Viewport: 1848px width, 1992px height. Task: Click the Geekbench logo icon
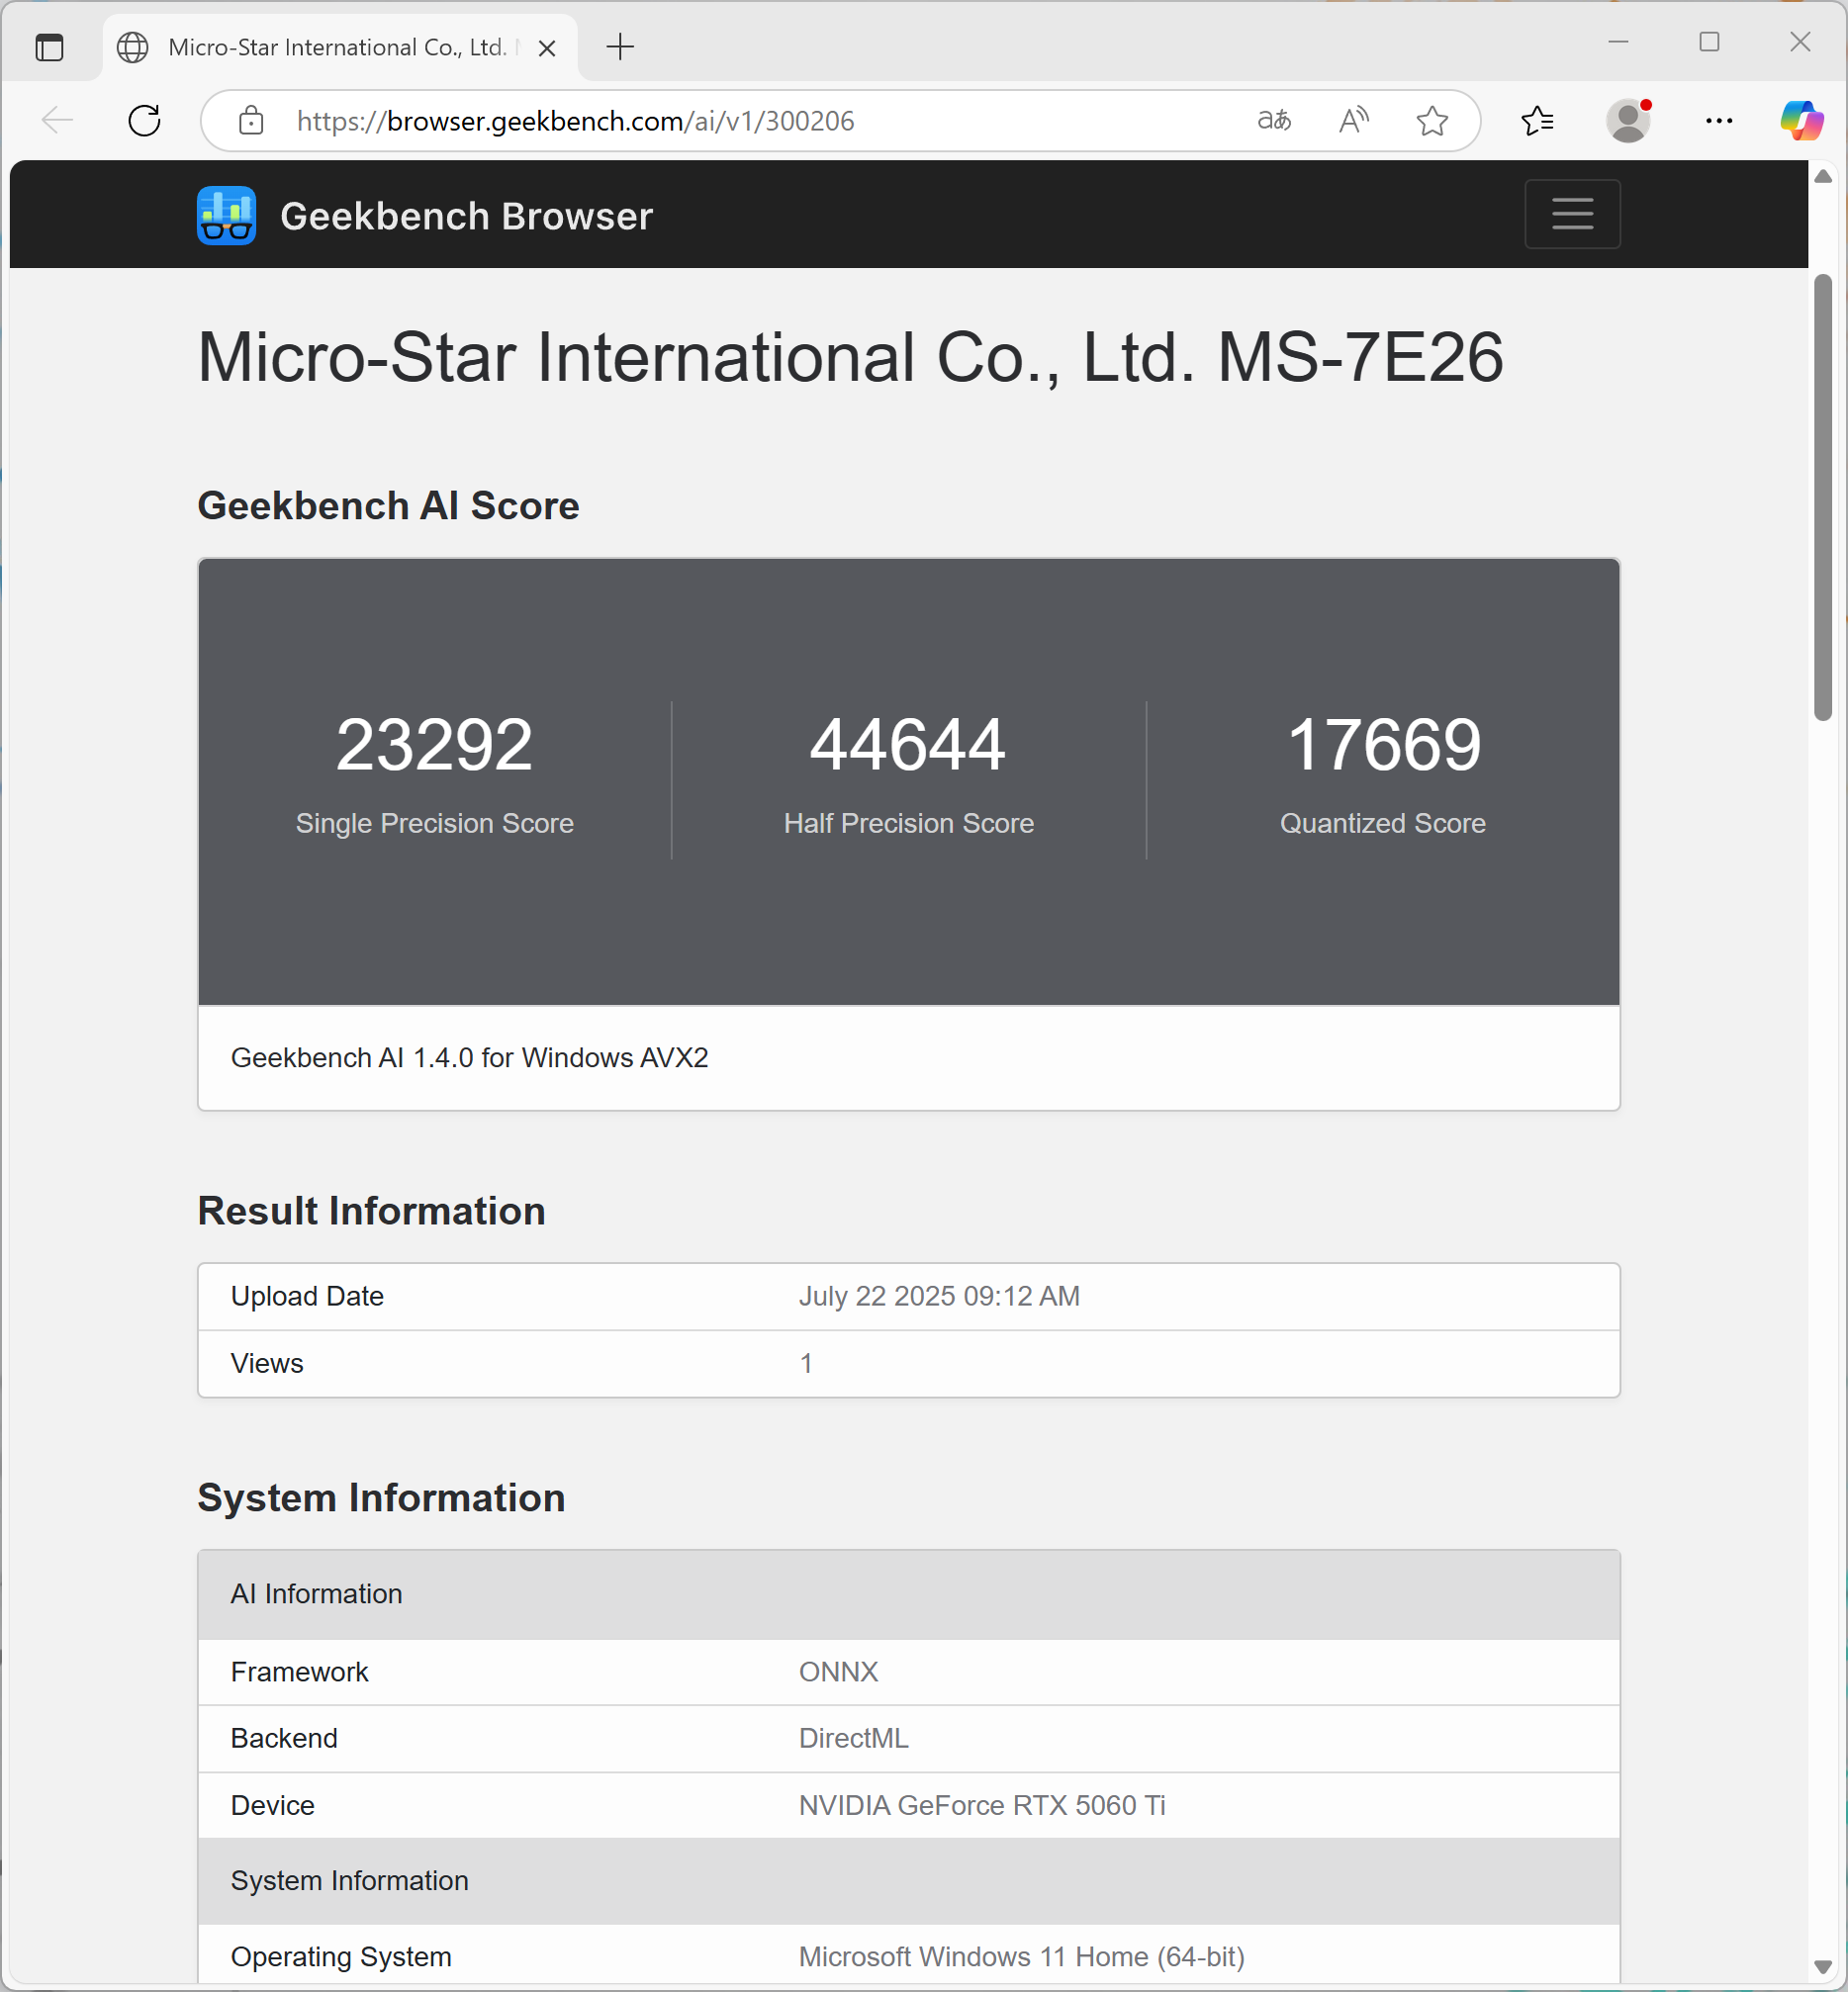(226, 215)
